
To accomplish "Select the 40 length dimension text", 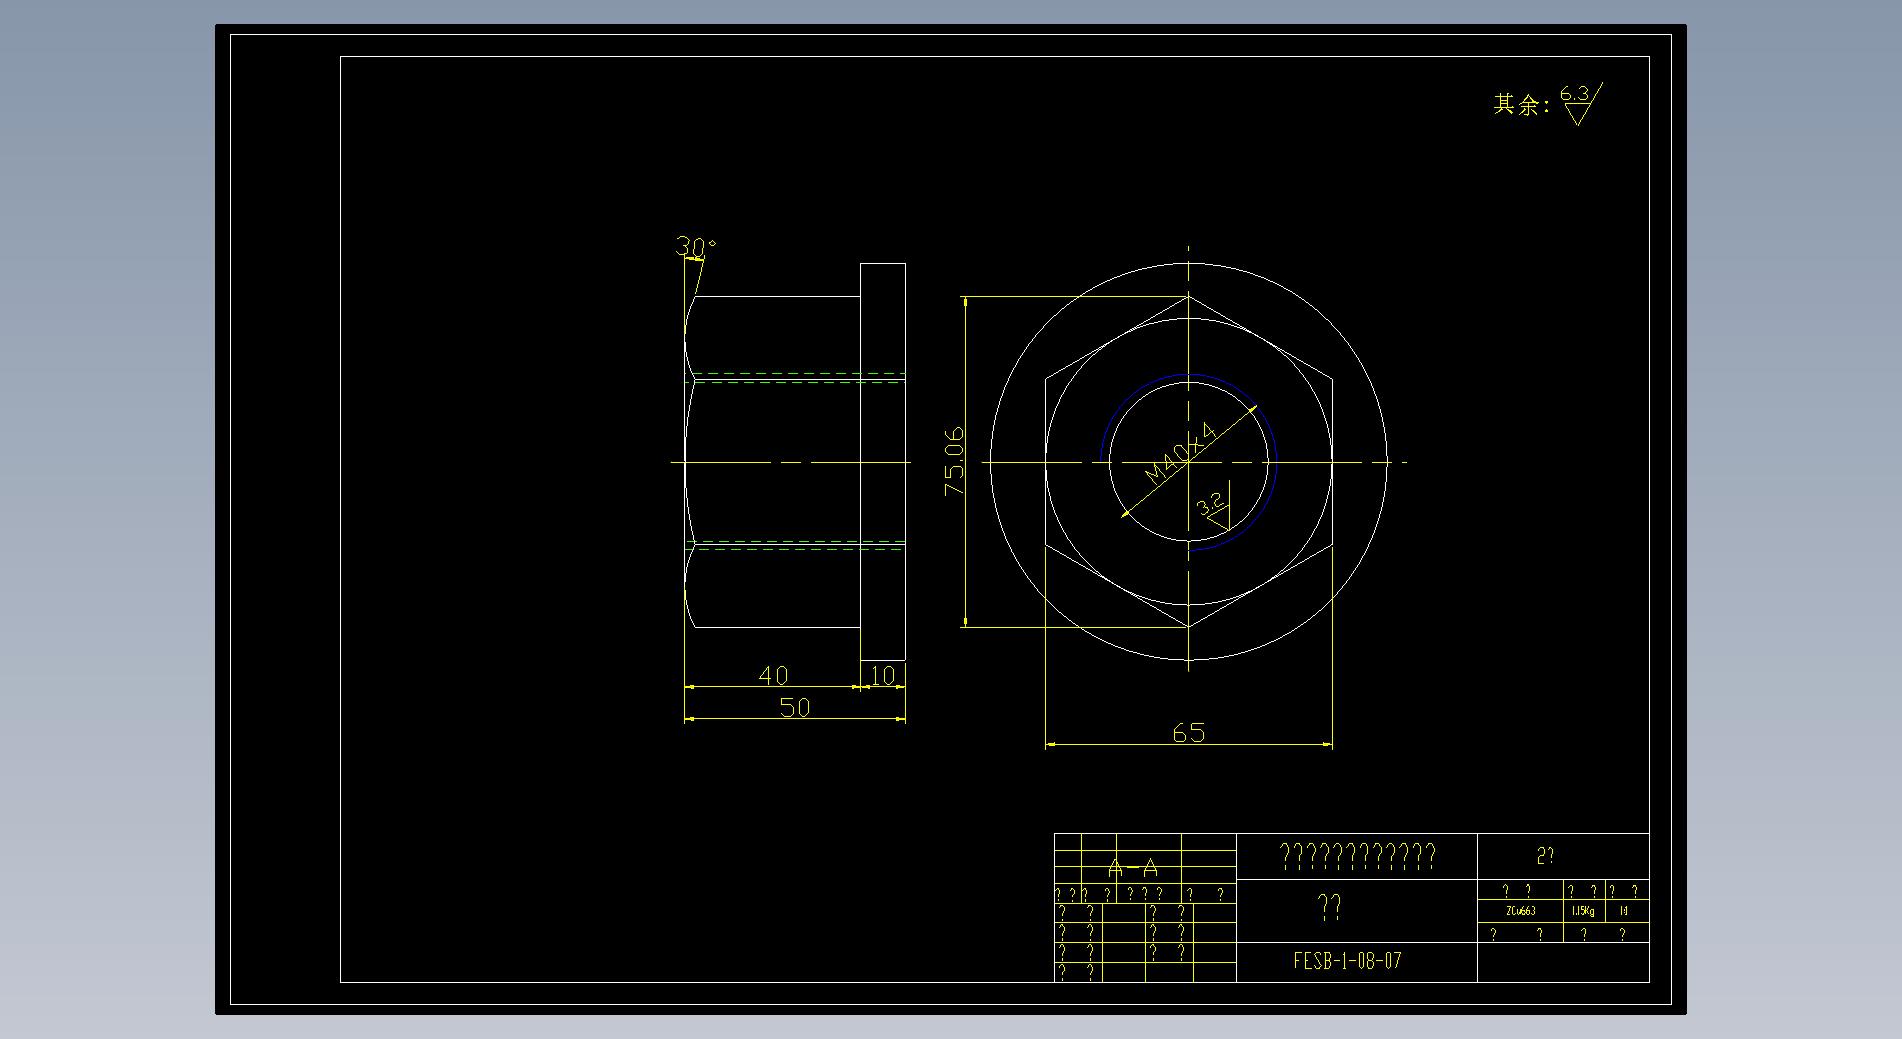I will point(773,676).
